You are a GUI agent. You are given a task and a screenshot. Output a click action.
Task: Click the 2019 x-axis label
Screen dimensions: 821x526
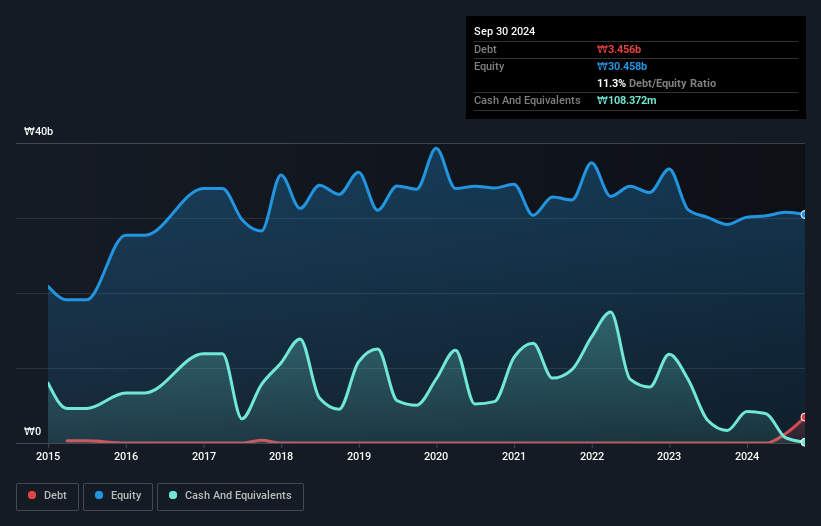(359, 456)
